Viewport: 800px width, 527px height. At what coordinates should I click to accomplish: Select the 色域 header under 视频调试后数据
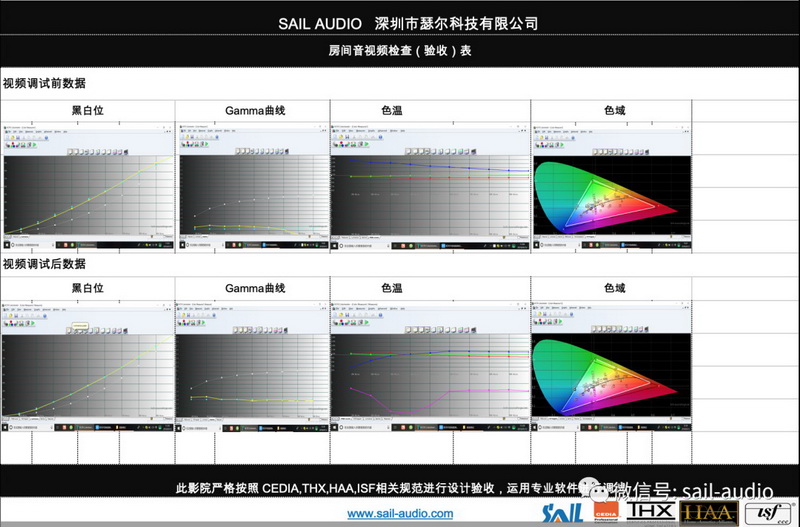pyautogui.click(x=615, y=288)
